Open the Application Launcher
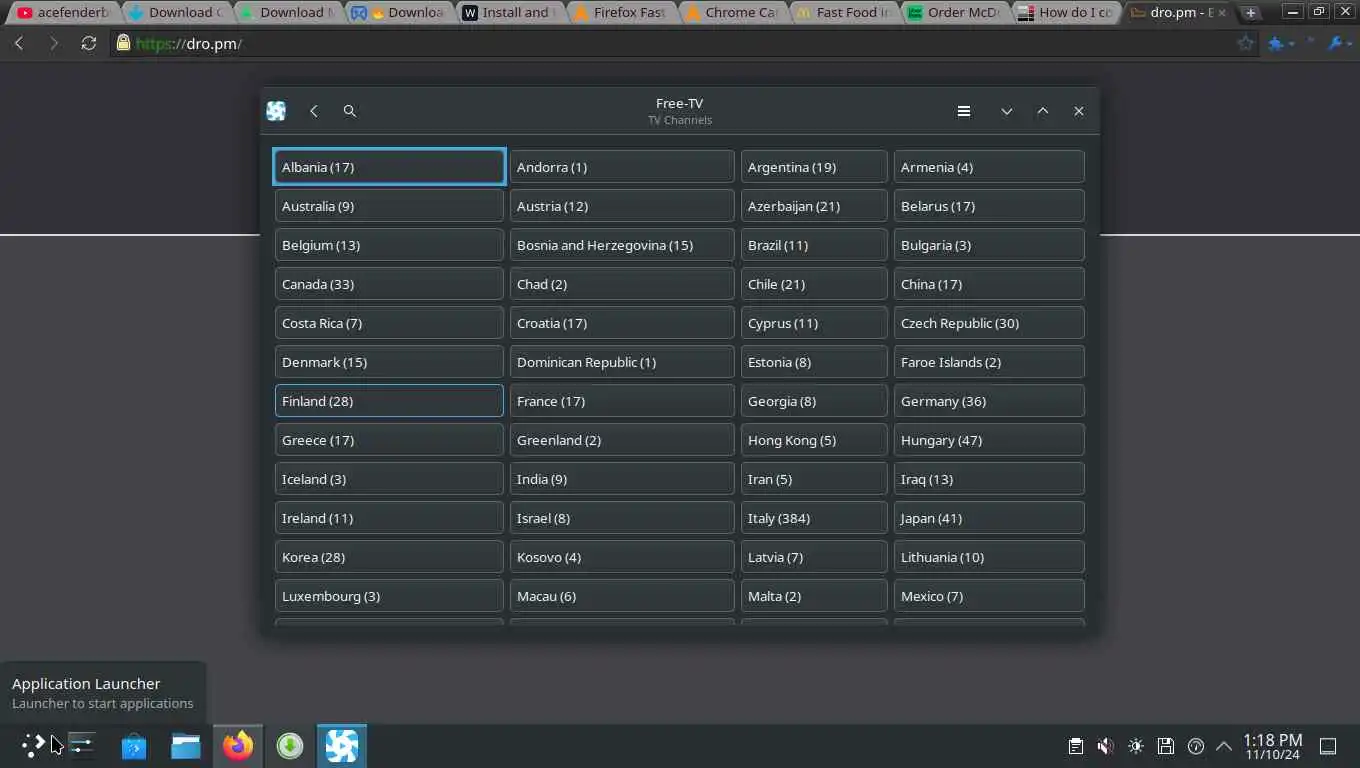The height and width of the screenshot is (768, 1360). (x=33, y=745)
